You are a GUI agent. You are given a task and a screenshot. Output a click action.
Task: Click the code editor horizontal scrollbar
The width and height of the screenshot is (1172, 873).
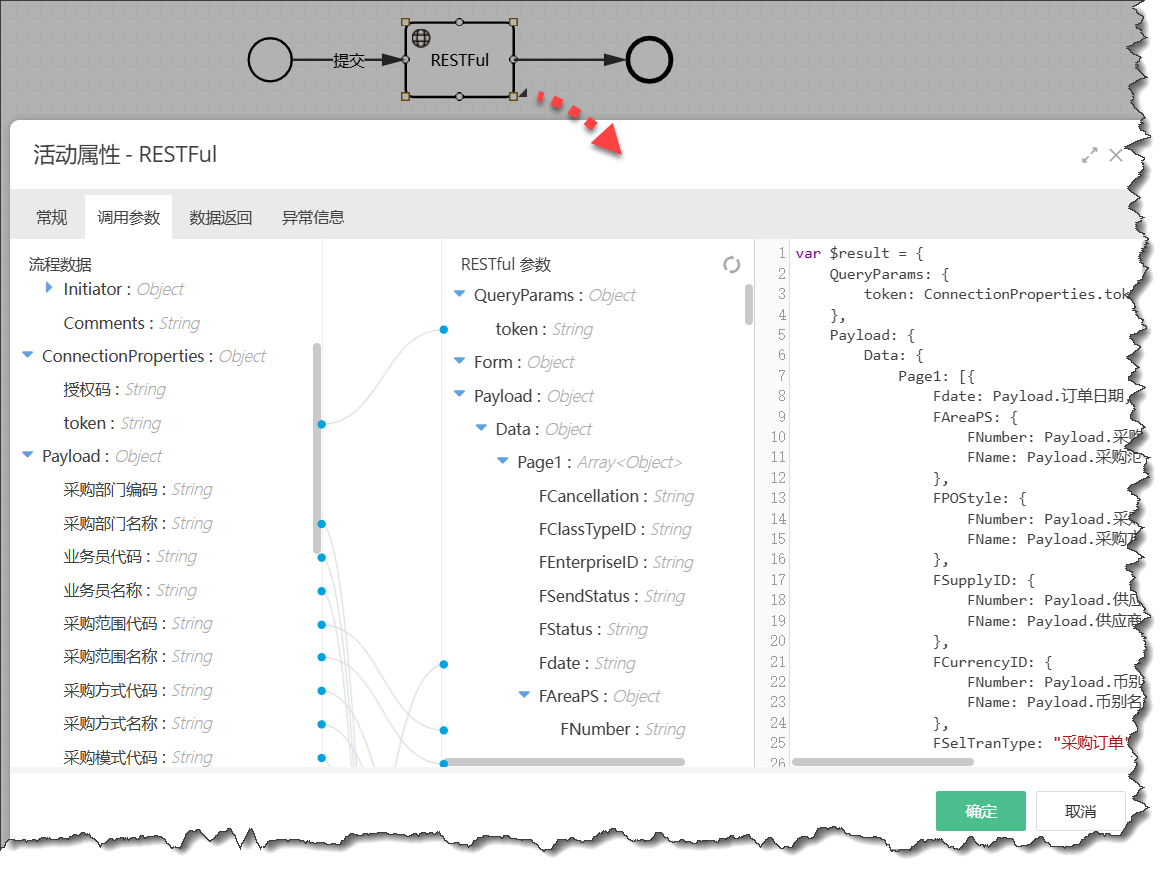point(882,762)
